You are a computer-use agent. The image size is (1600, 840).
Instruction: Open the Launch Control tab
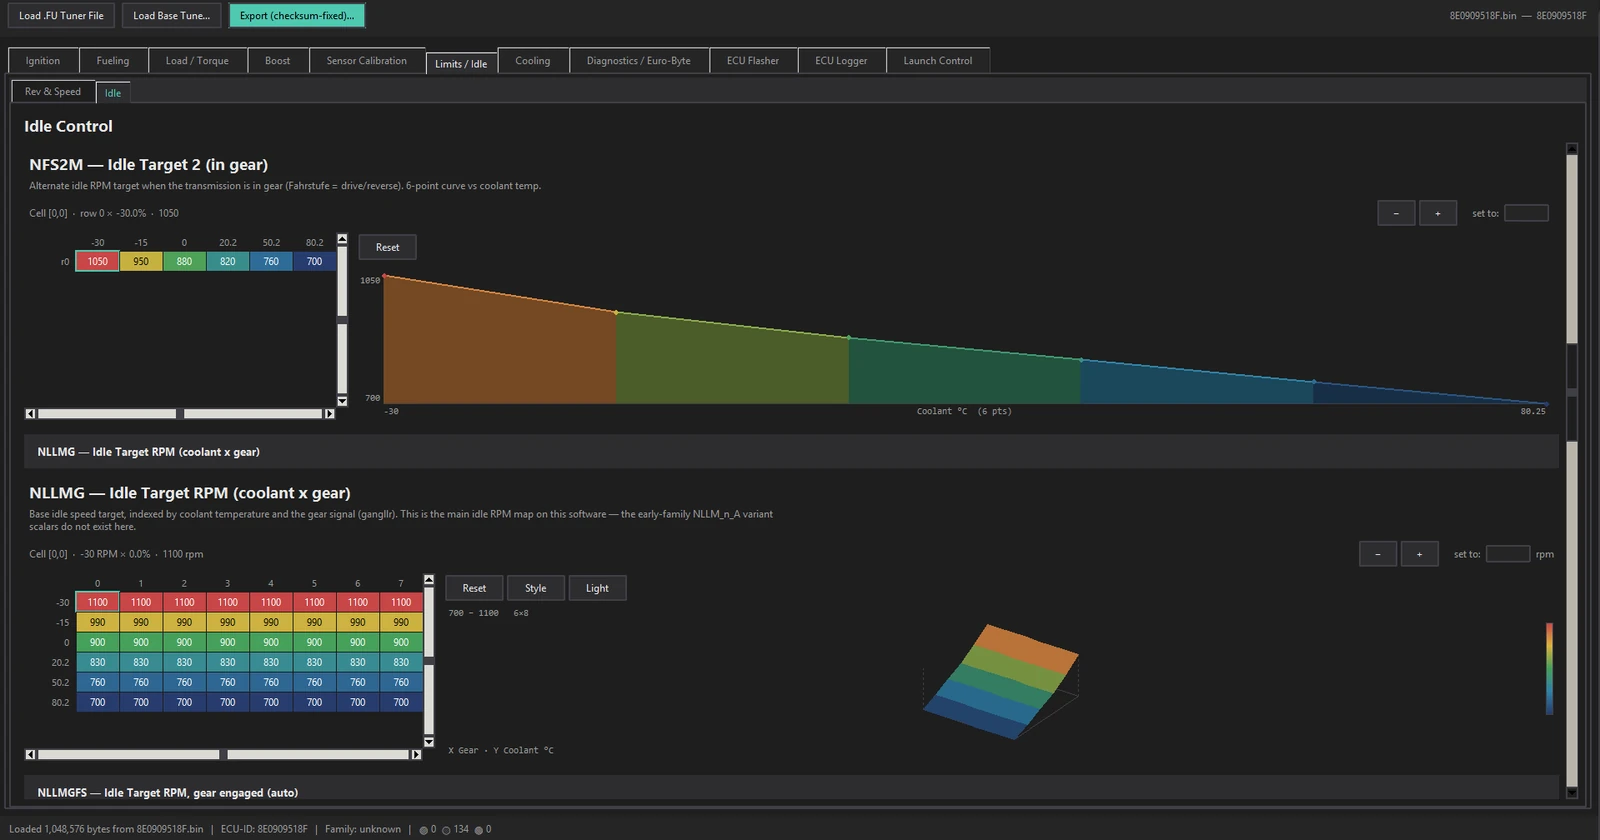[x=938, y=61]
